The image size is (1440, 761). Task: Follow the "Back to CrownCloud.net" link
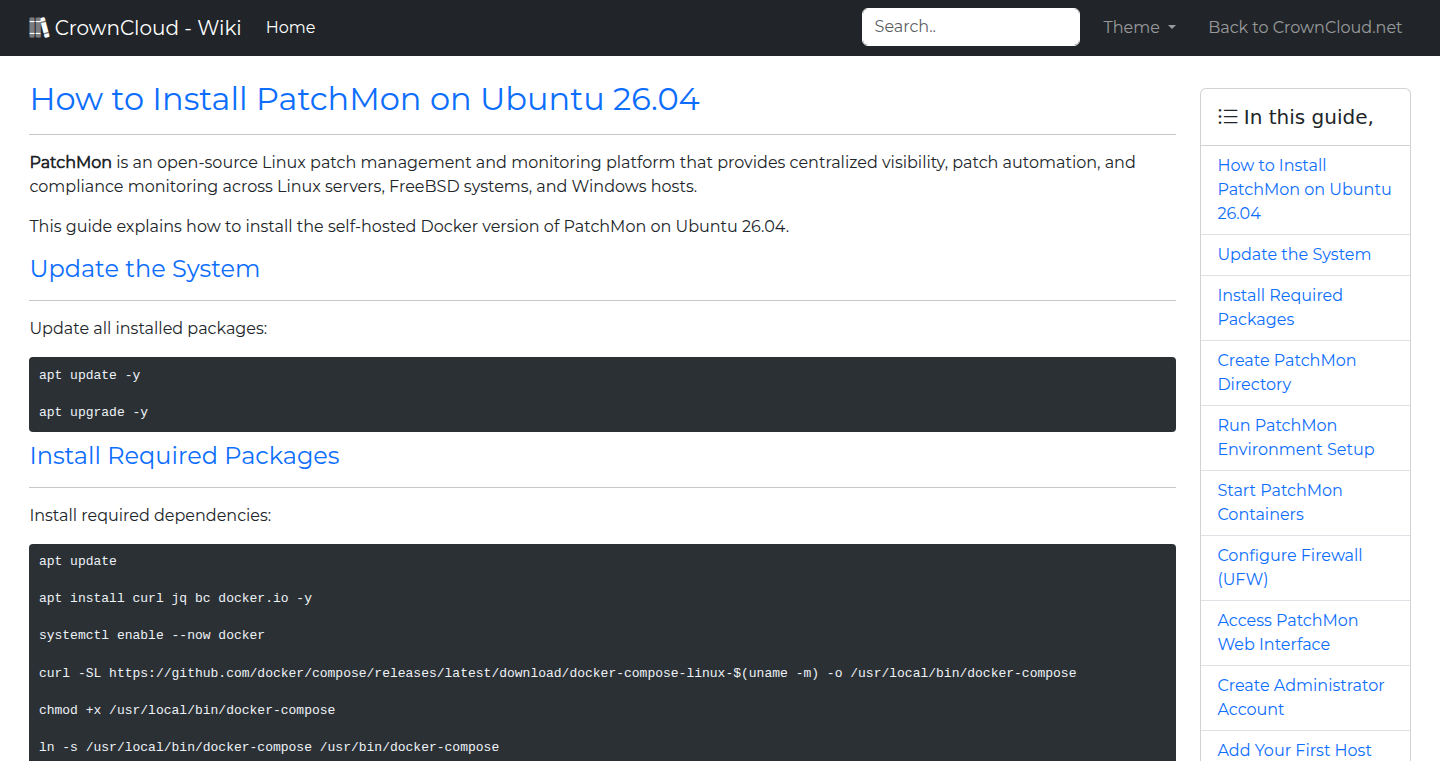point(1305,27)
